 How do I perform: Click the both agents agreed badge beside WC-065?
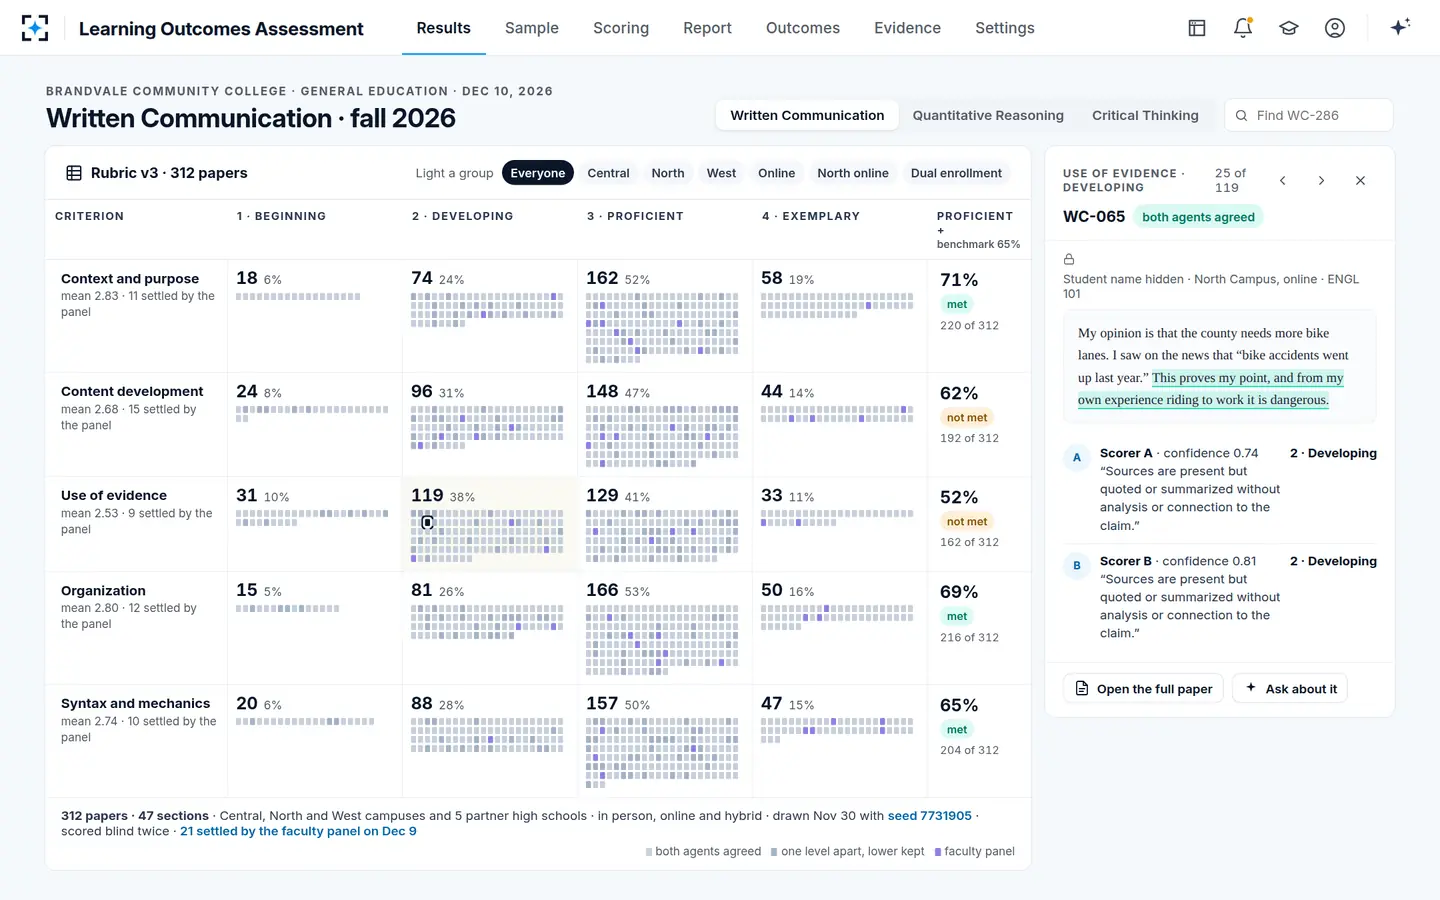pos(1198,217)
